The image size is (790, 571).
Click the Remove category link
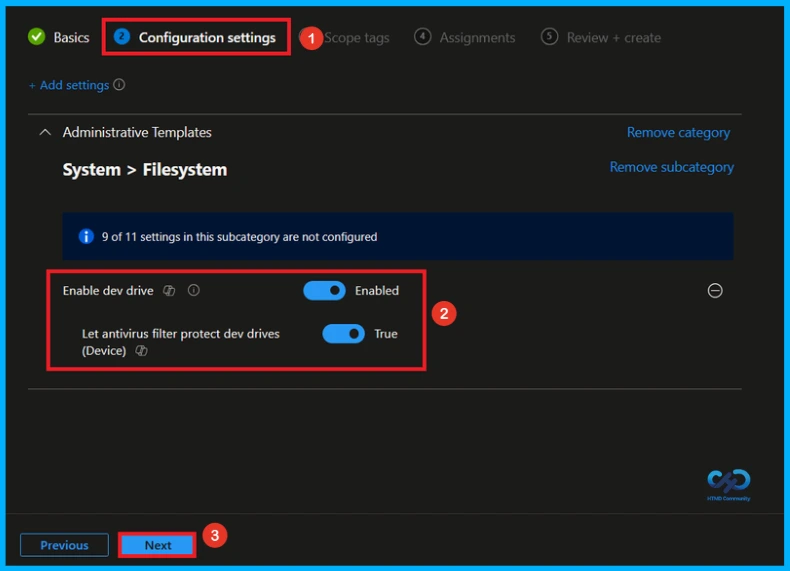pos(678,133)
